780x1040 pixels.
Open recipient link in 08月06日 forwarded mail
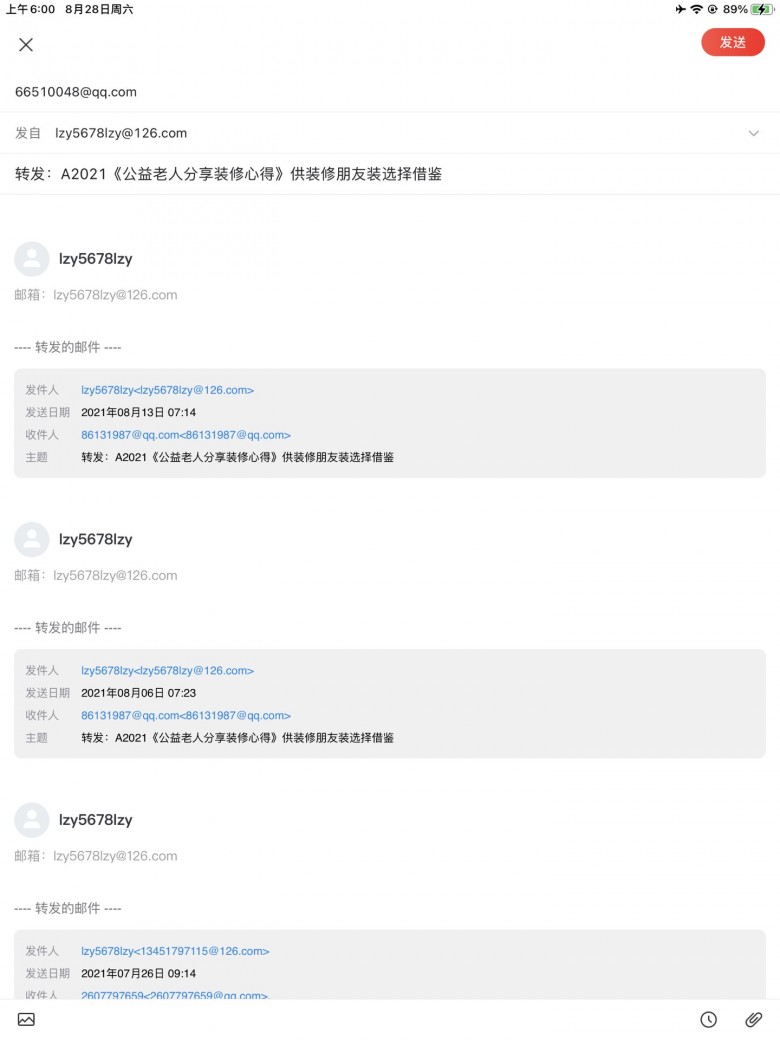pos(186,716)
